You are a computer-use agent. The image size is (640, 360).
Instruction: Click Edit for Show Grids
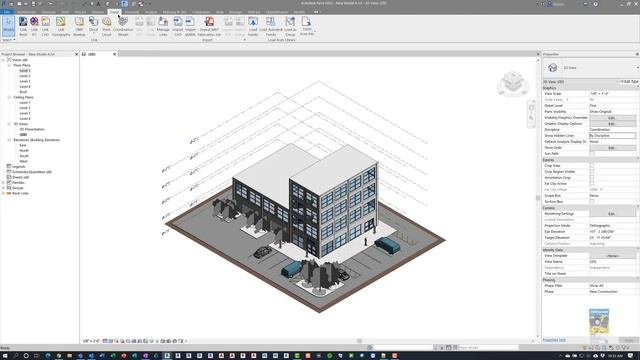click(x=612, y=148)
